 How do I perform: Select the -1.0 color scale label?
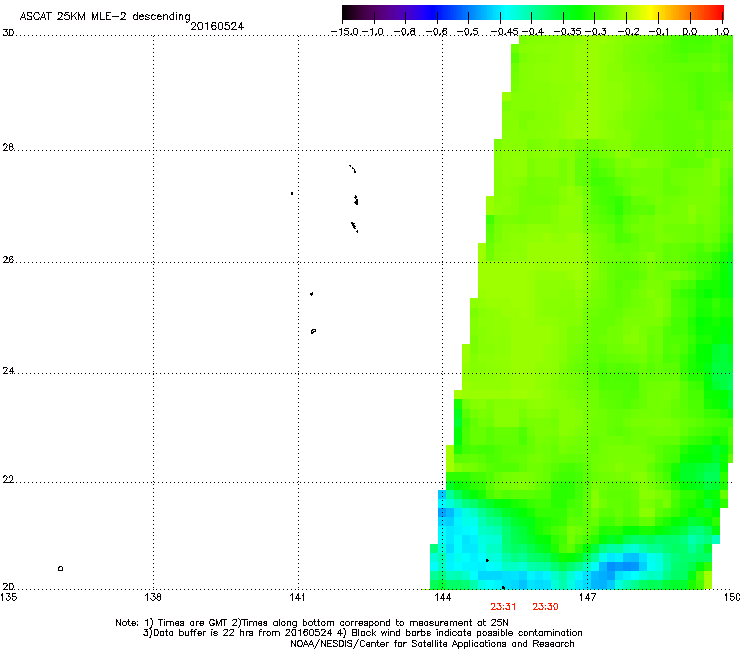coord(372,32)
